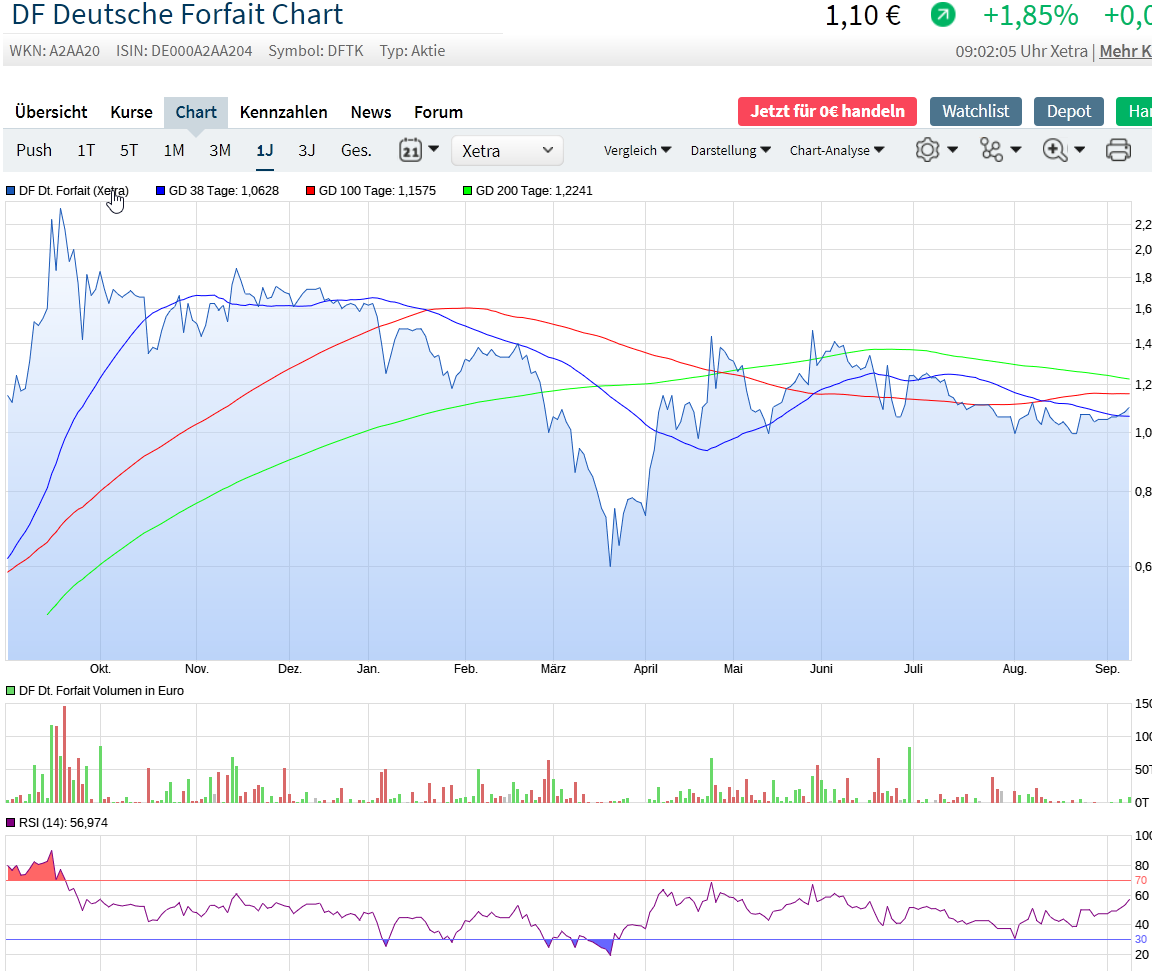Click the RSI (14): 56,974 label
This screenshot has height=971, width=1152.
(63, 823)
